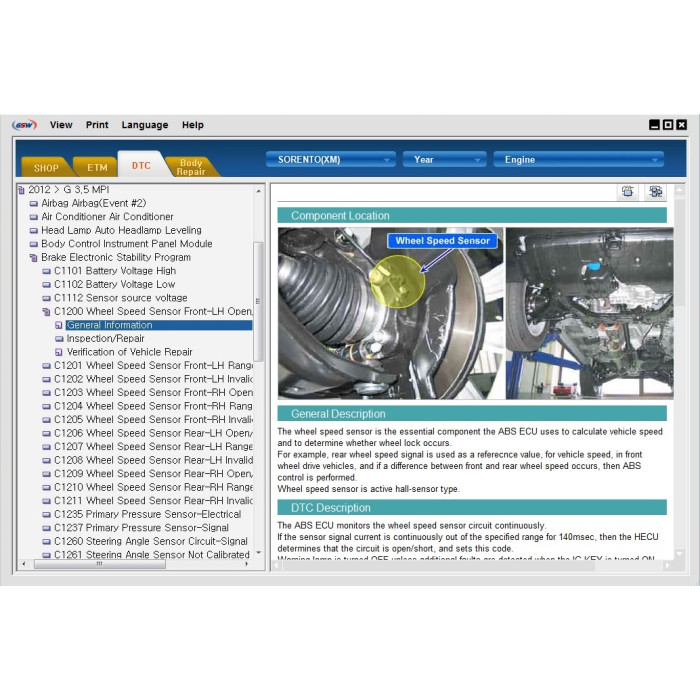Click the C1203 Wheel Speed Sensor icon
The height and width of the screenshot is (700, 700).
click(46, 393)
